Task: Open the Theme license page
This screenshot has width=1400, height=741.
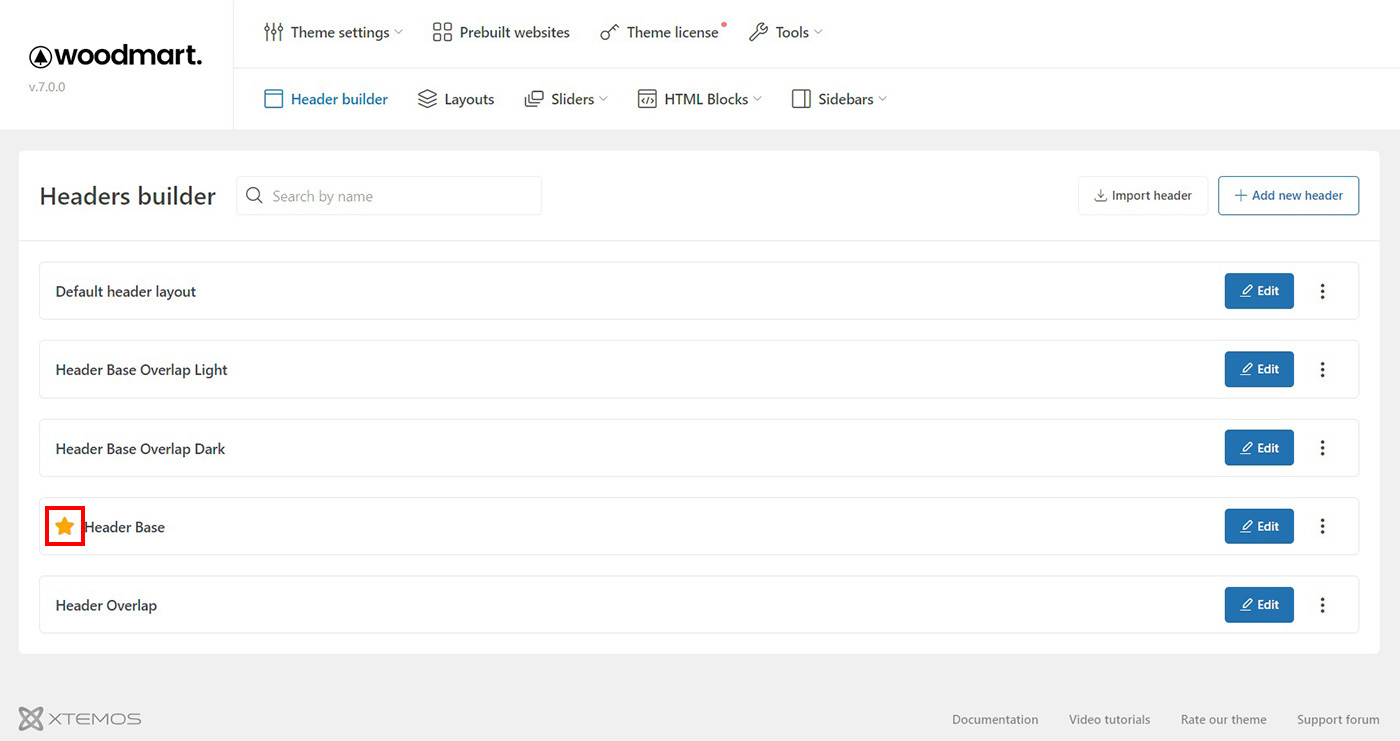Action: (x=660, y=32)
